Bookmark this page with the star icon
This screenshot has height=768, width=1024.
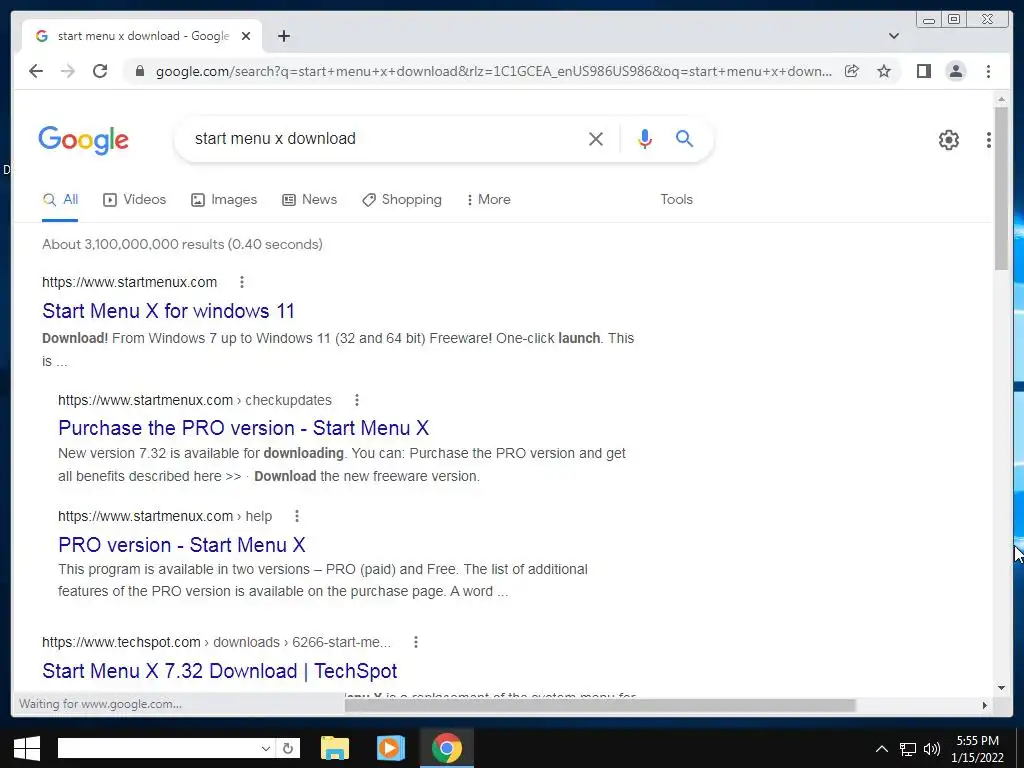[884, 71]
